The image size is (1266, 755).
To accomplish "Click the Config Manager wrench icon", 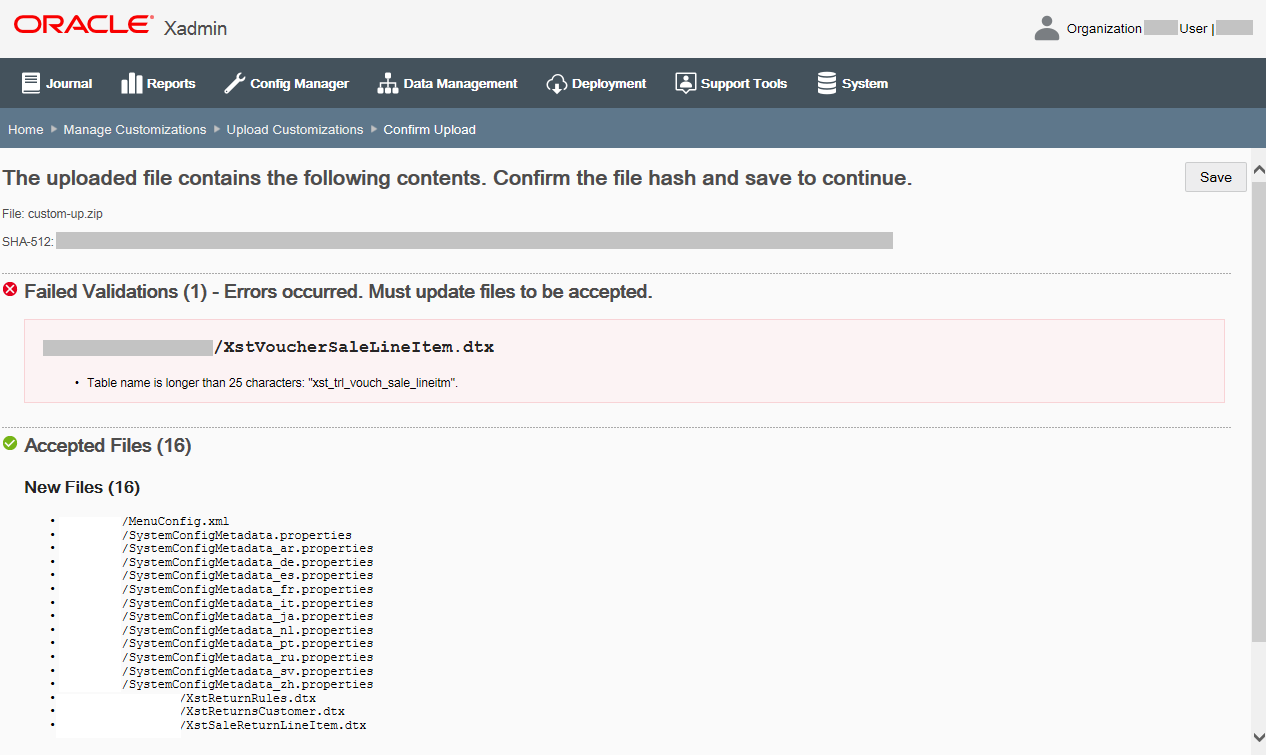I will (x=233, y=83).
